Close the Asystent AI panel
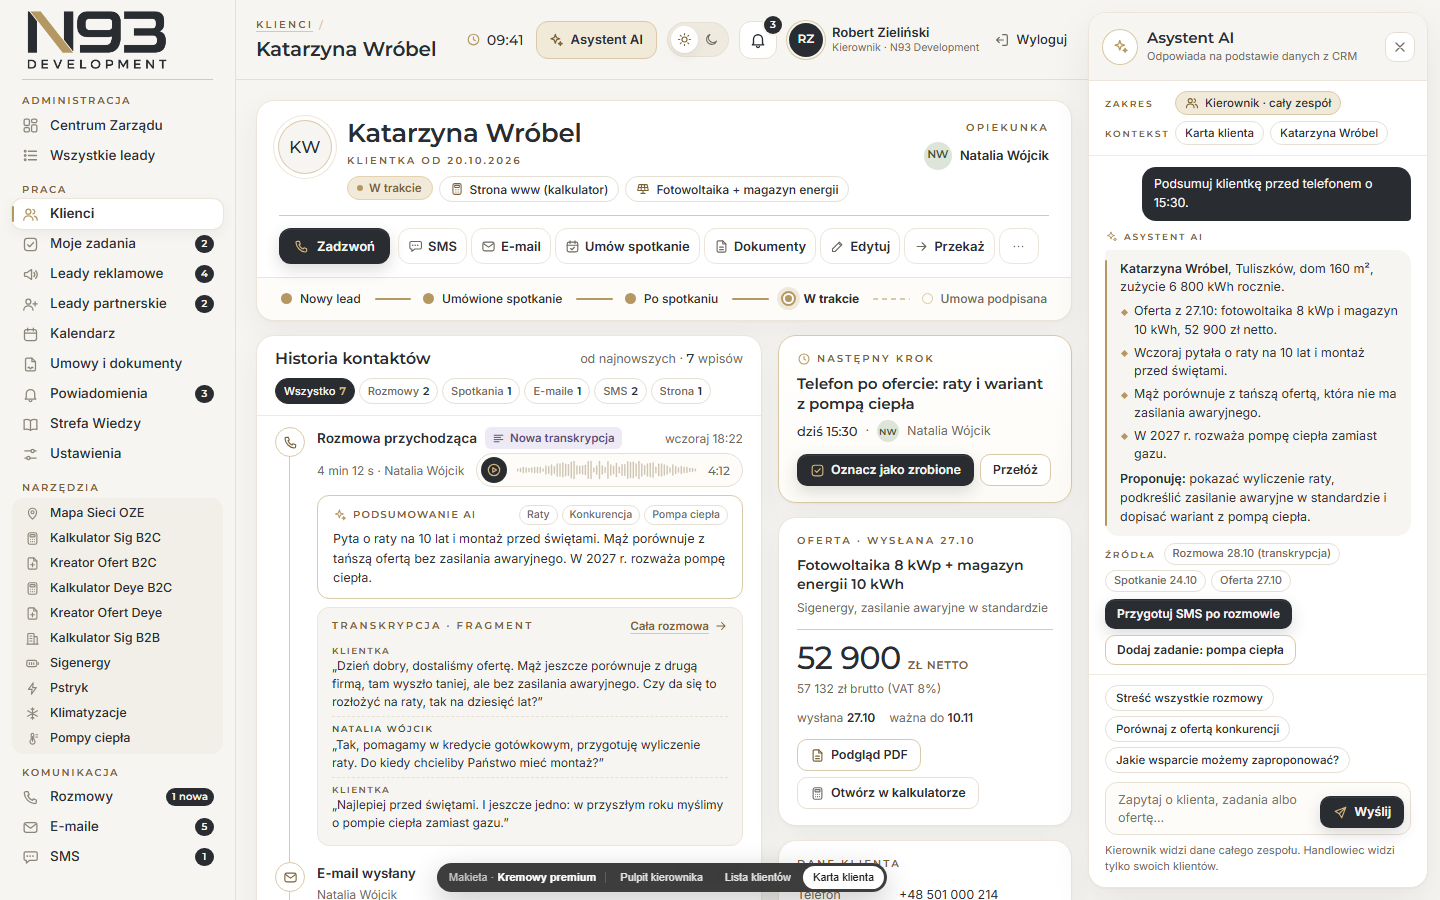Screen dimensions: 1440x900 tap(1400, 47)
